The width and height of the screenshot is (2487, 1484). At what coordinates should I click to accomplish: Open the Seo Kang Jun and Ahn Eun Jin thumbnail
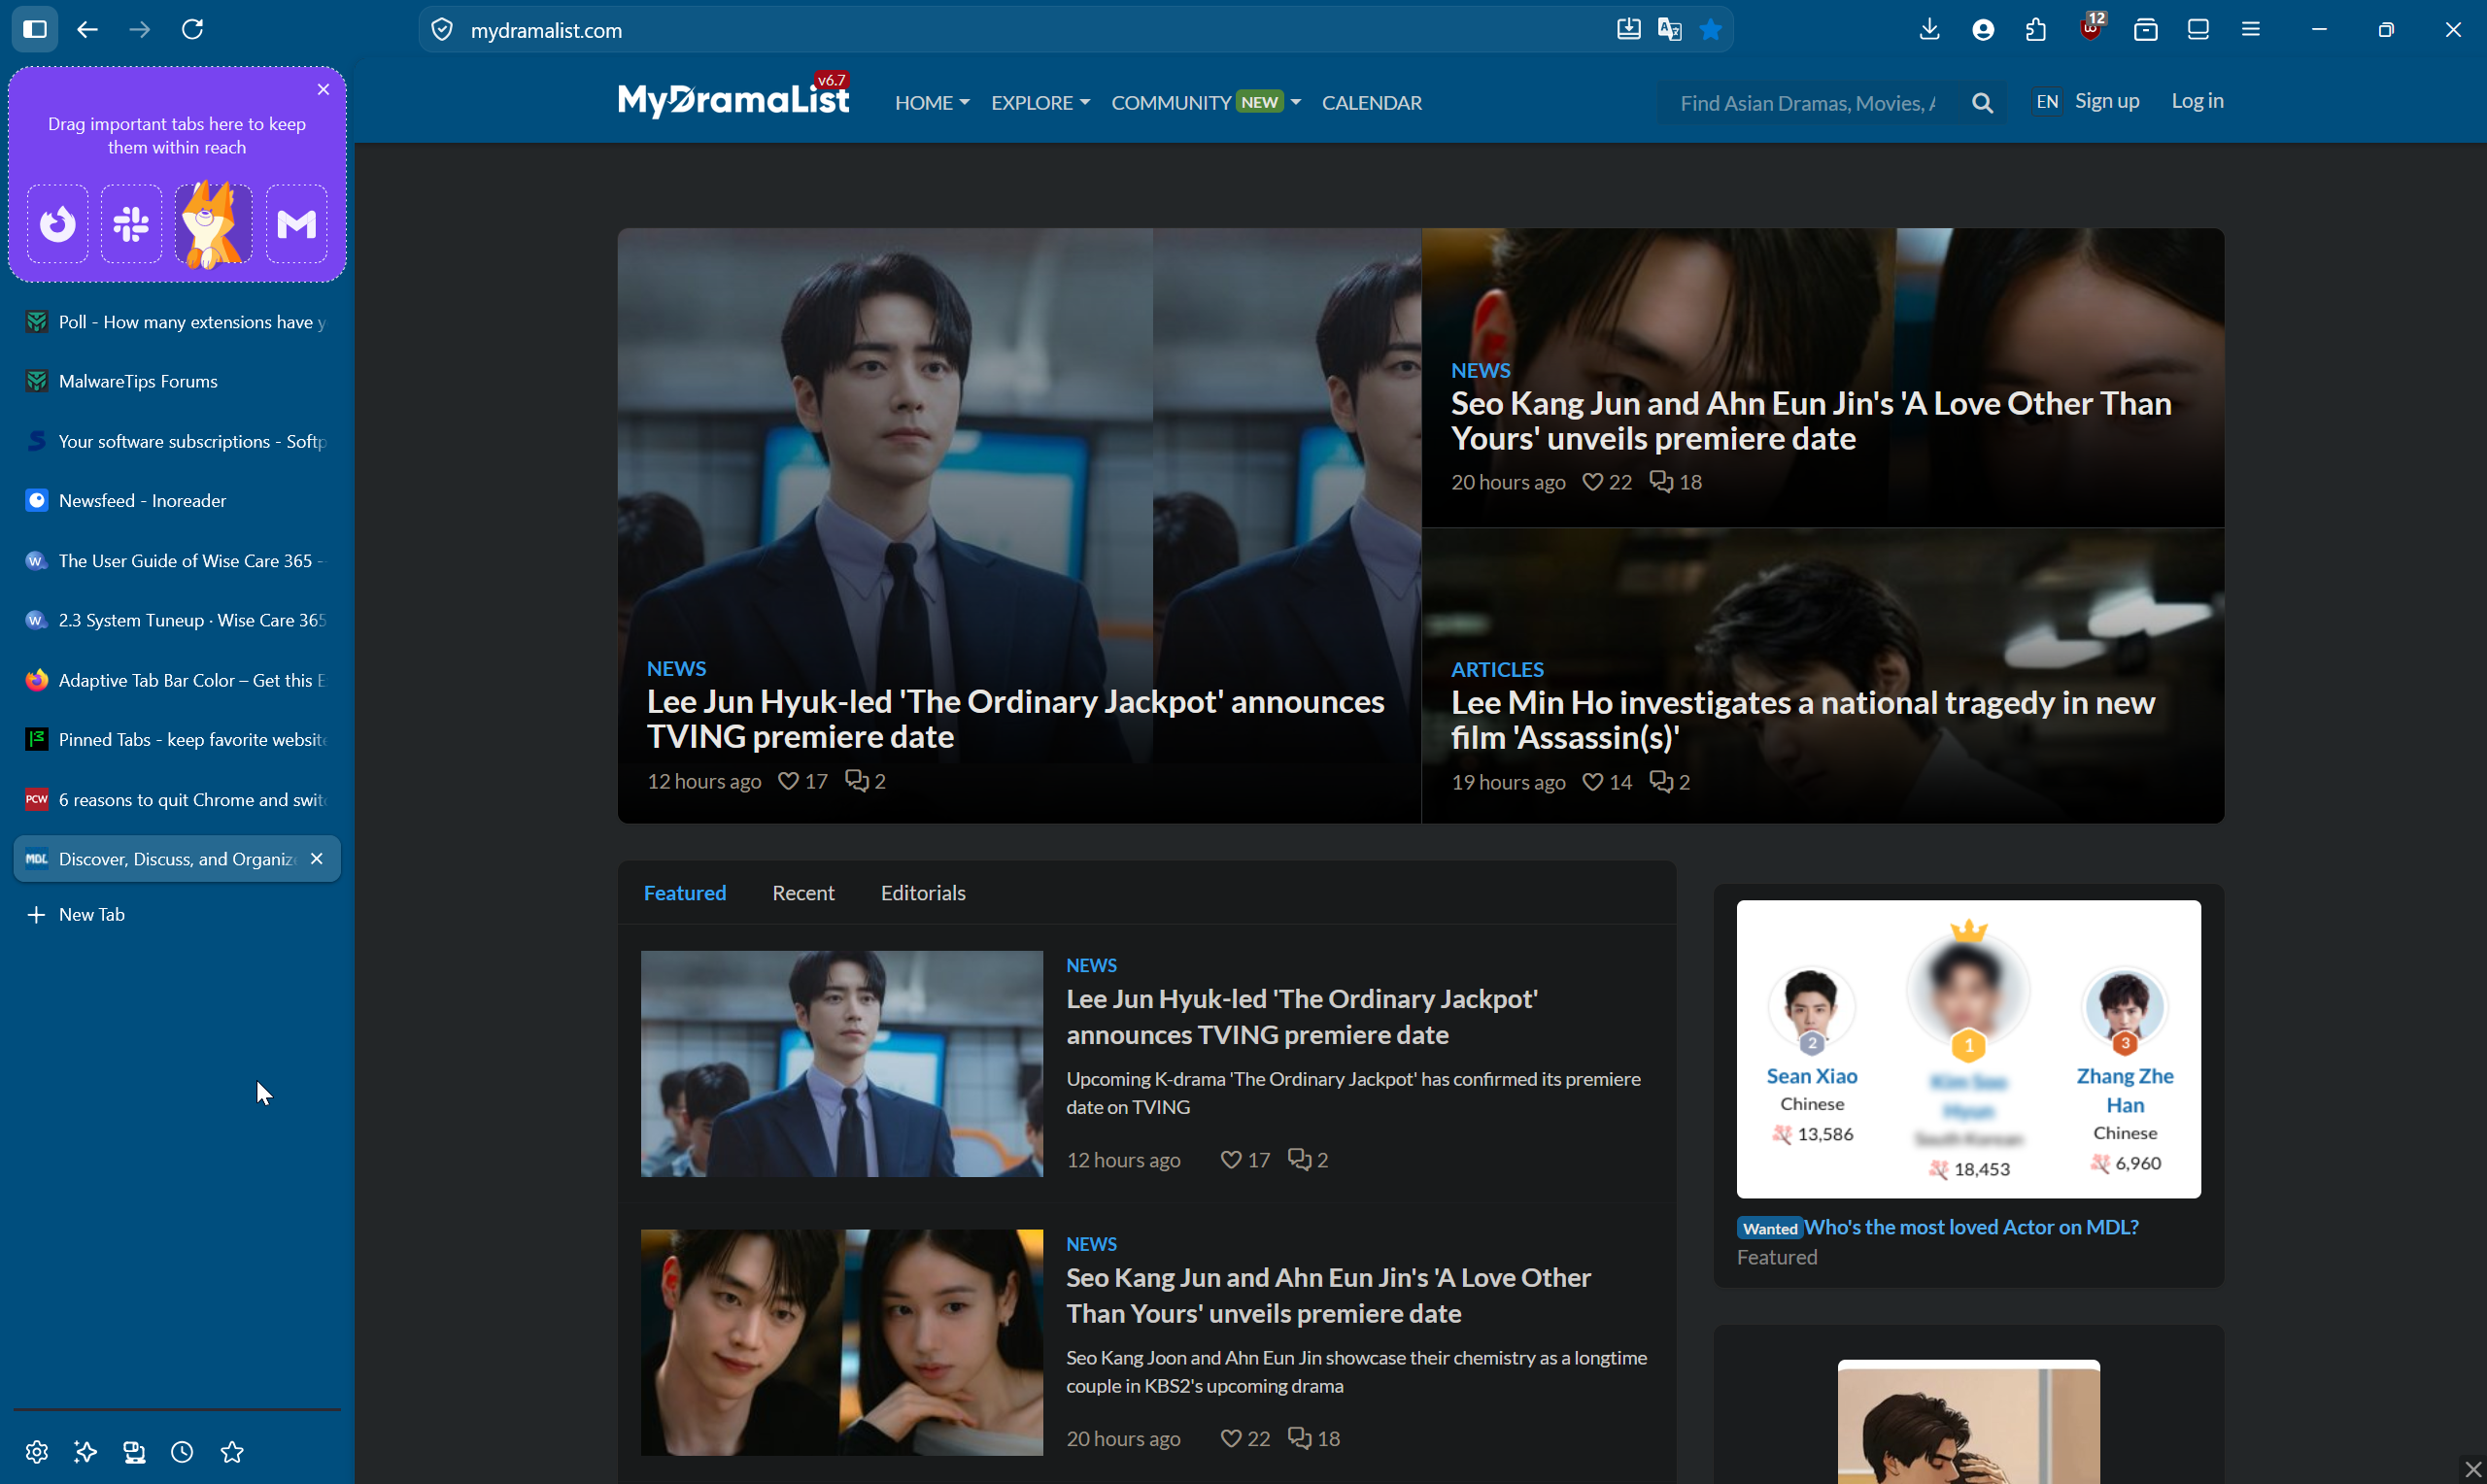(841, 1342)
